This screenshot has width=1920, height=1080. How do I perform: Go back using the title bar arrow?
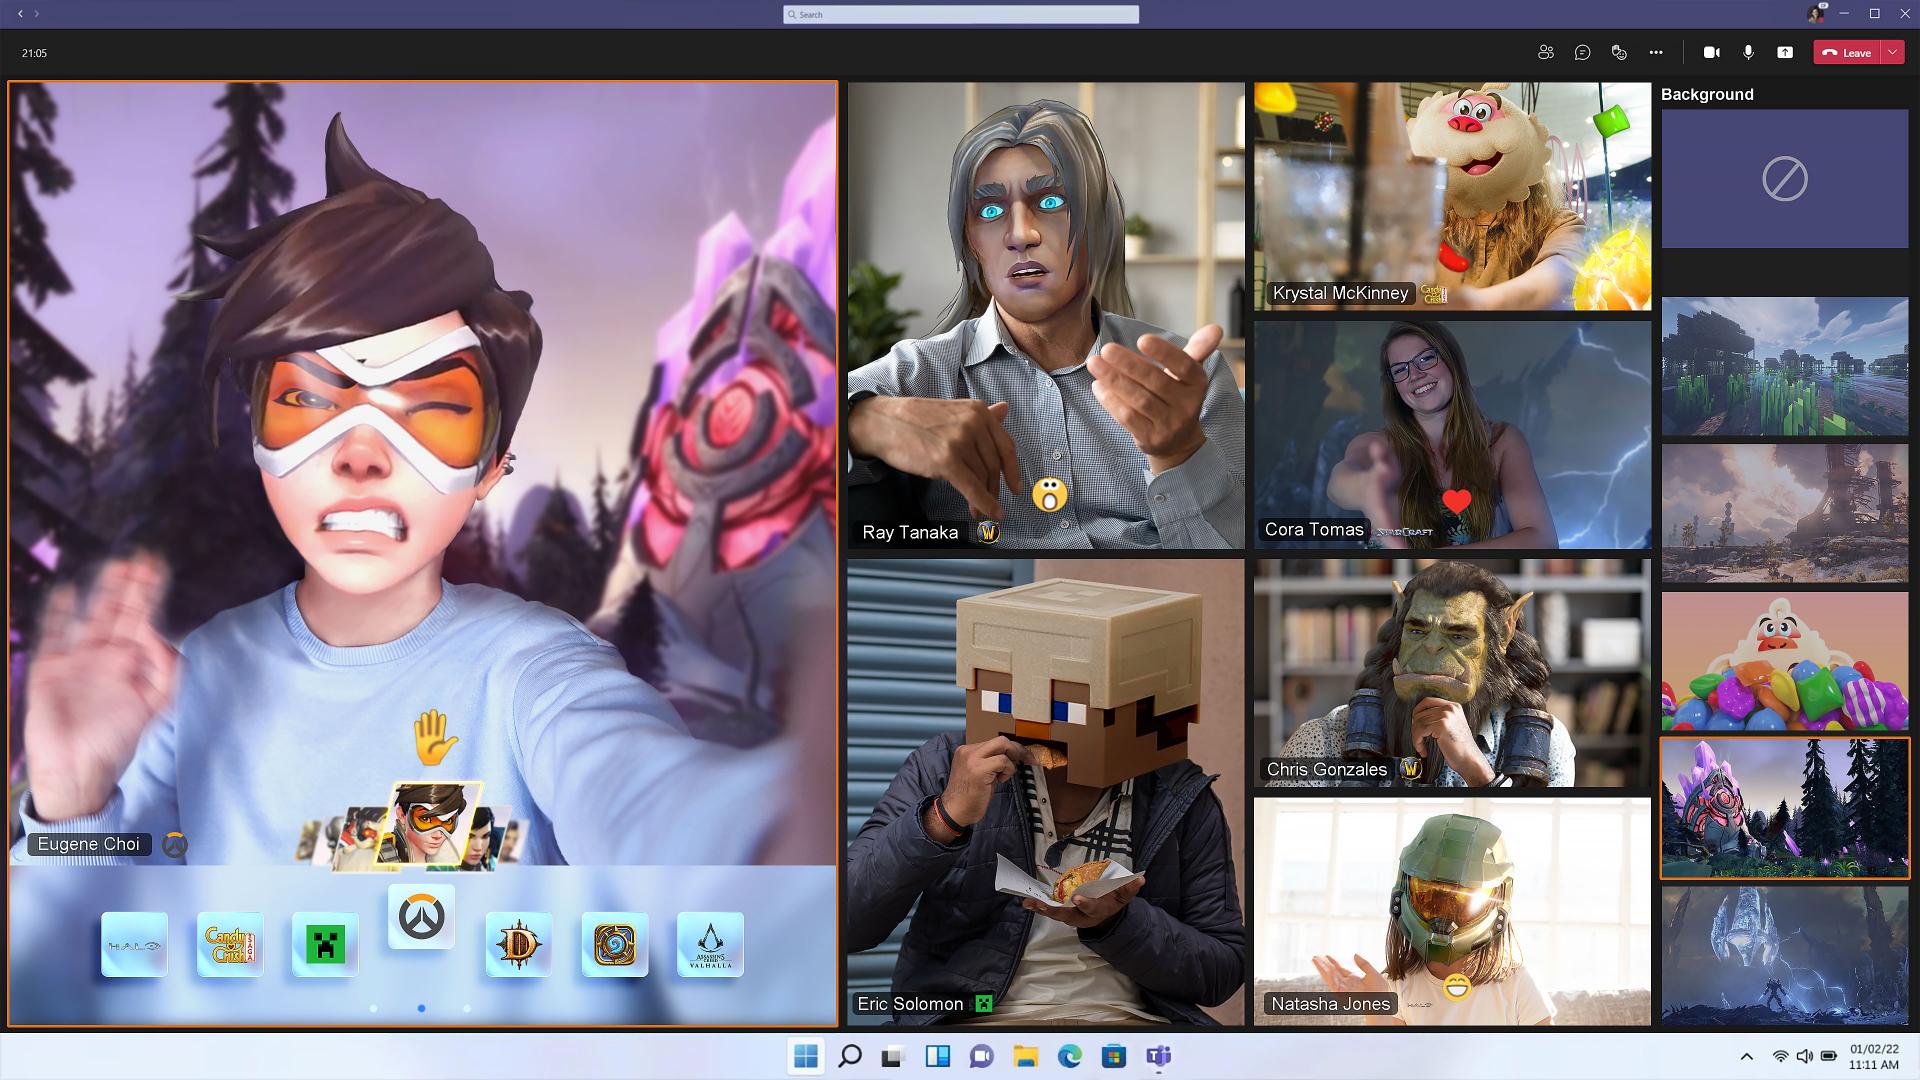(21, 14)
